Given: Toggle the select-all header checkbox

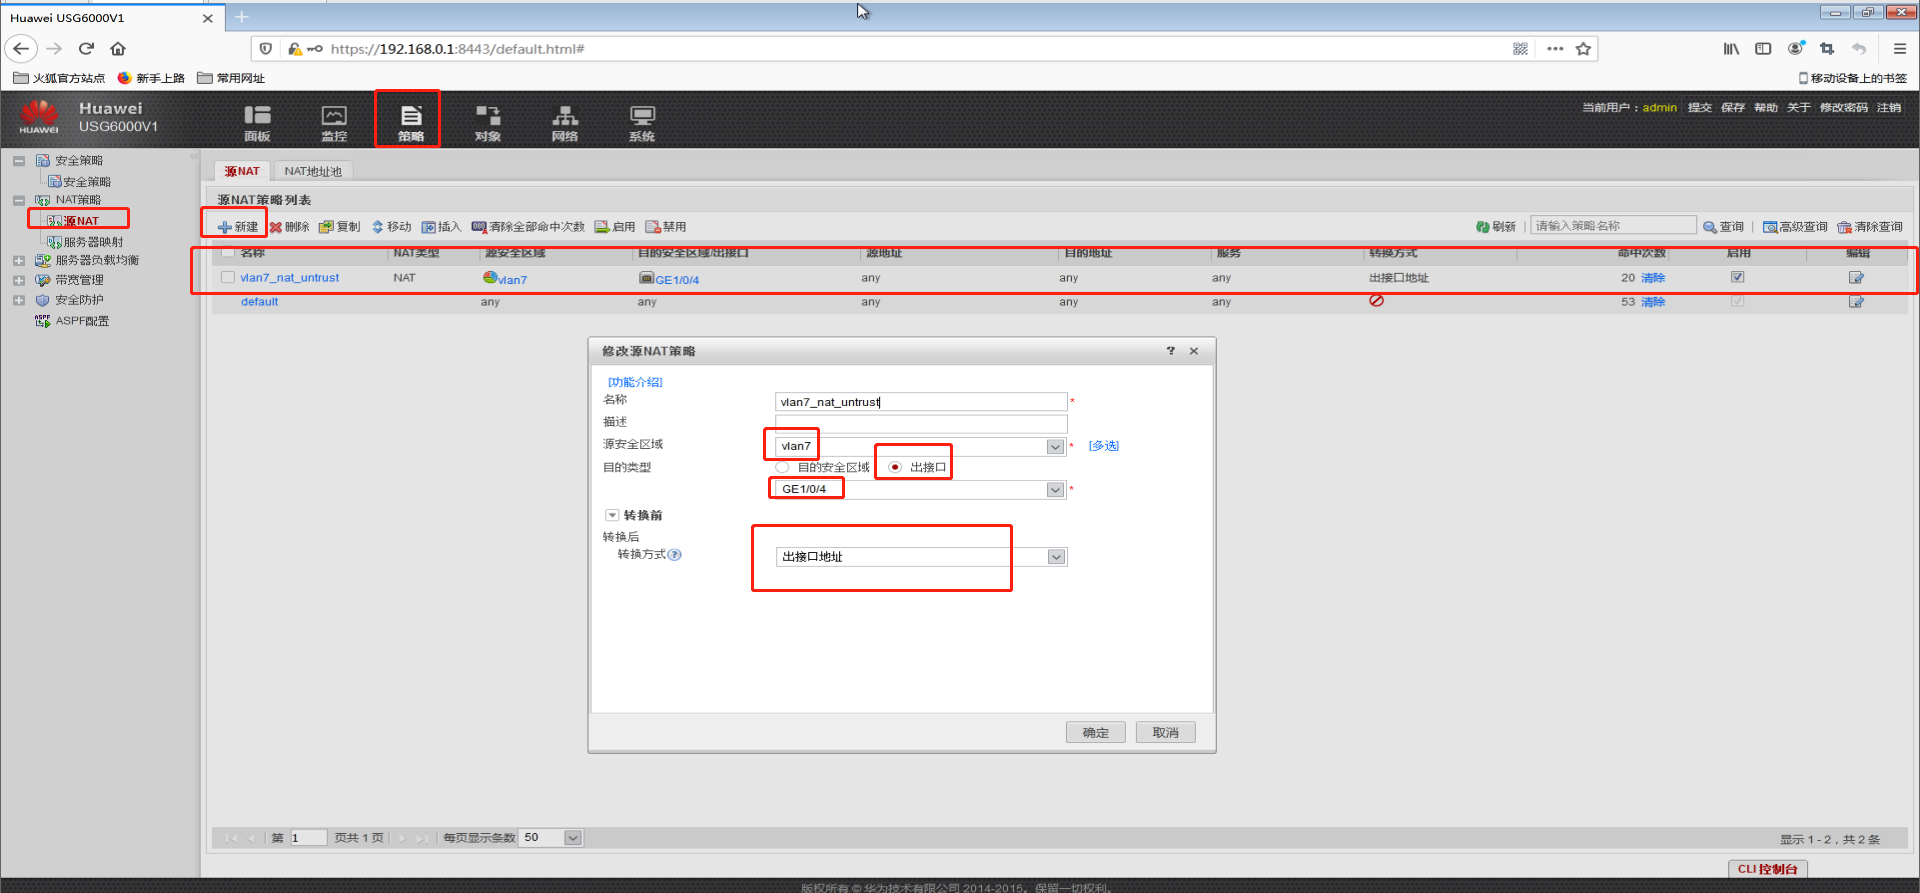Looking at the screenshot, I should coord(228,252).
